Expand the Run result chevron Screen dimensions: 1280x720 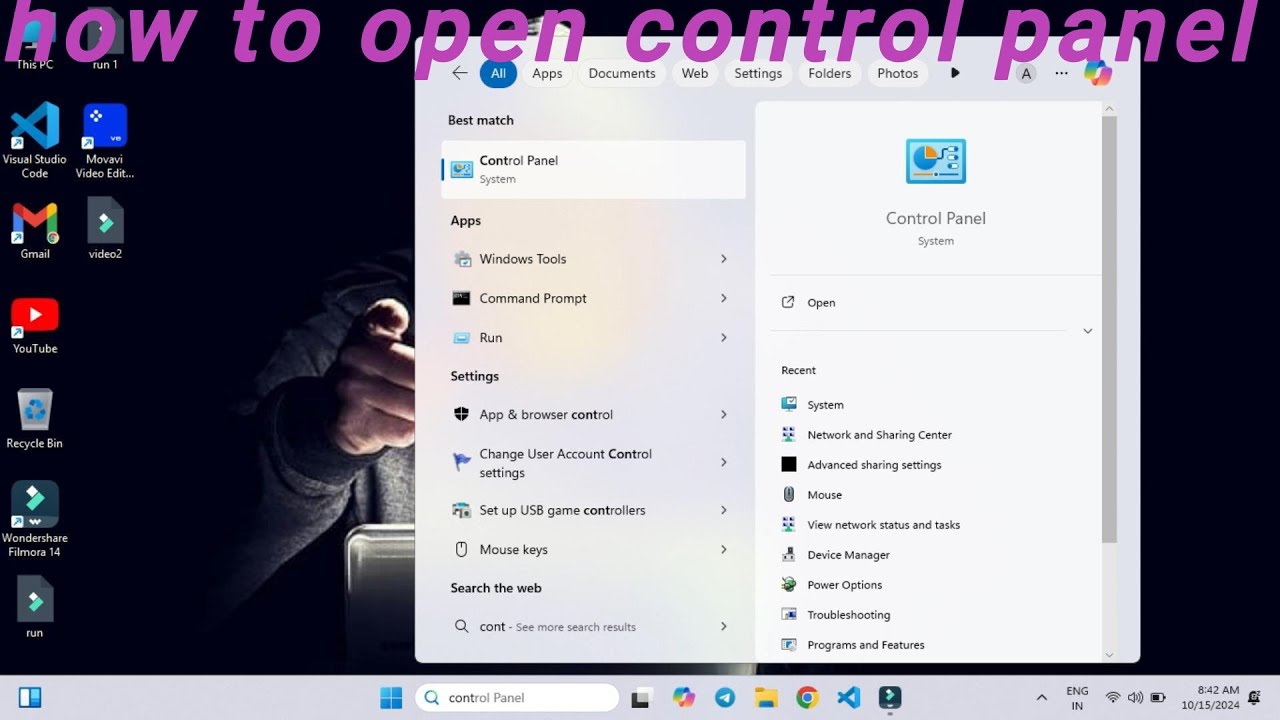coord(723,338)
